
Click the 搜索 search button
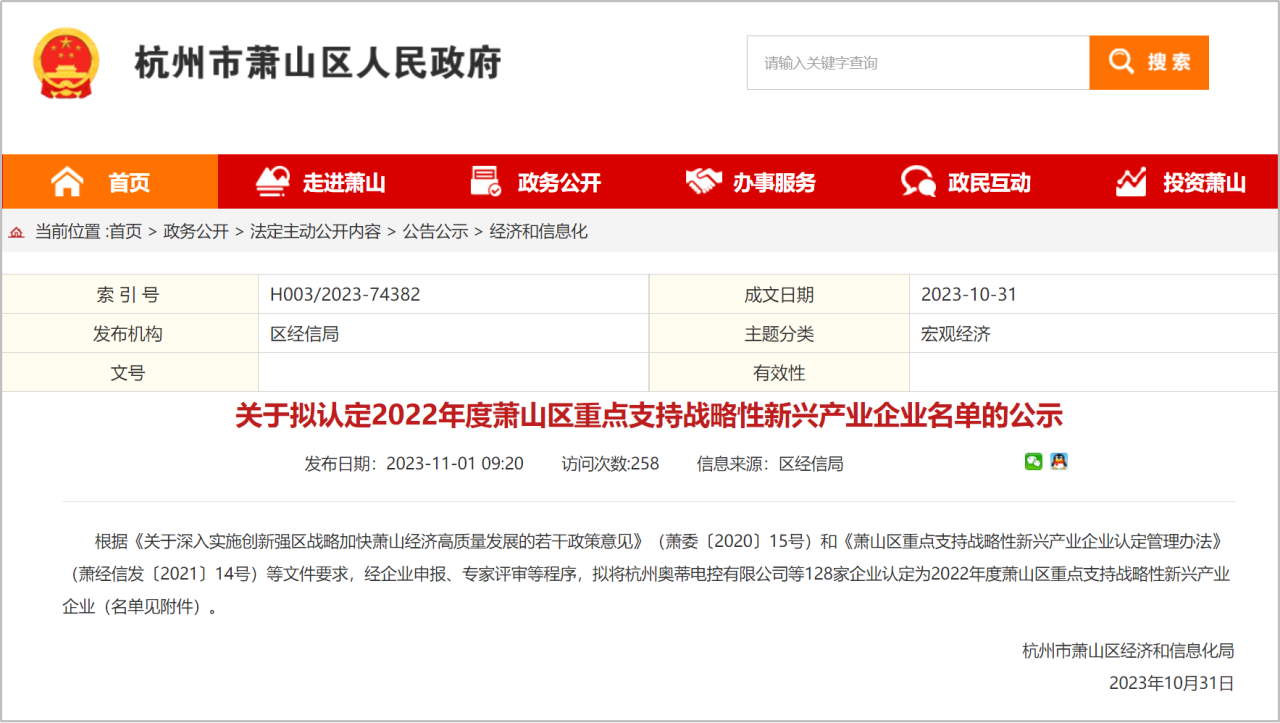pos(1149,62)
